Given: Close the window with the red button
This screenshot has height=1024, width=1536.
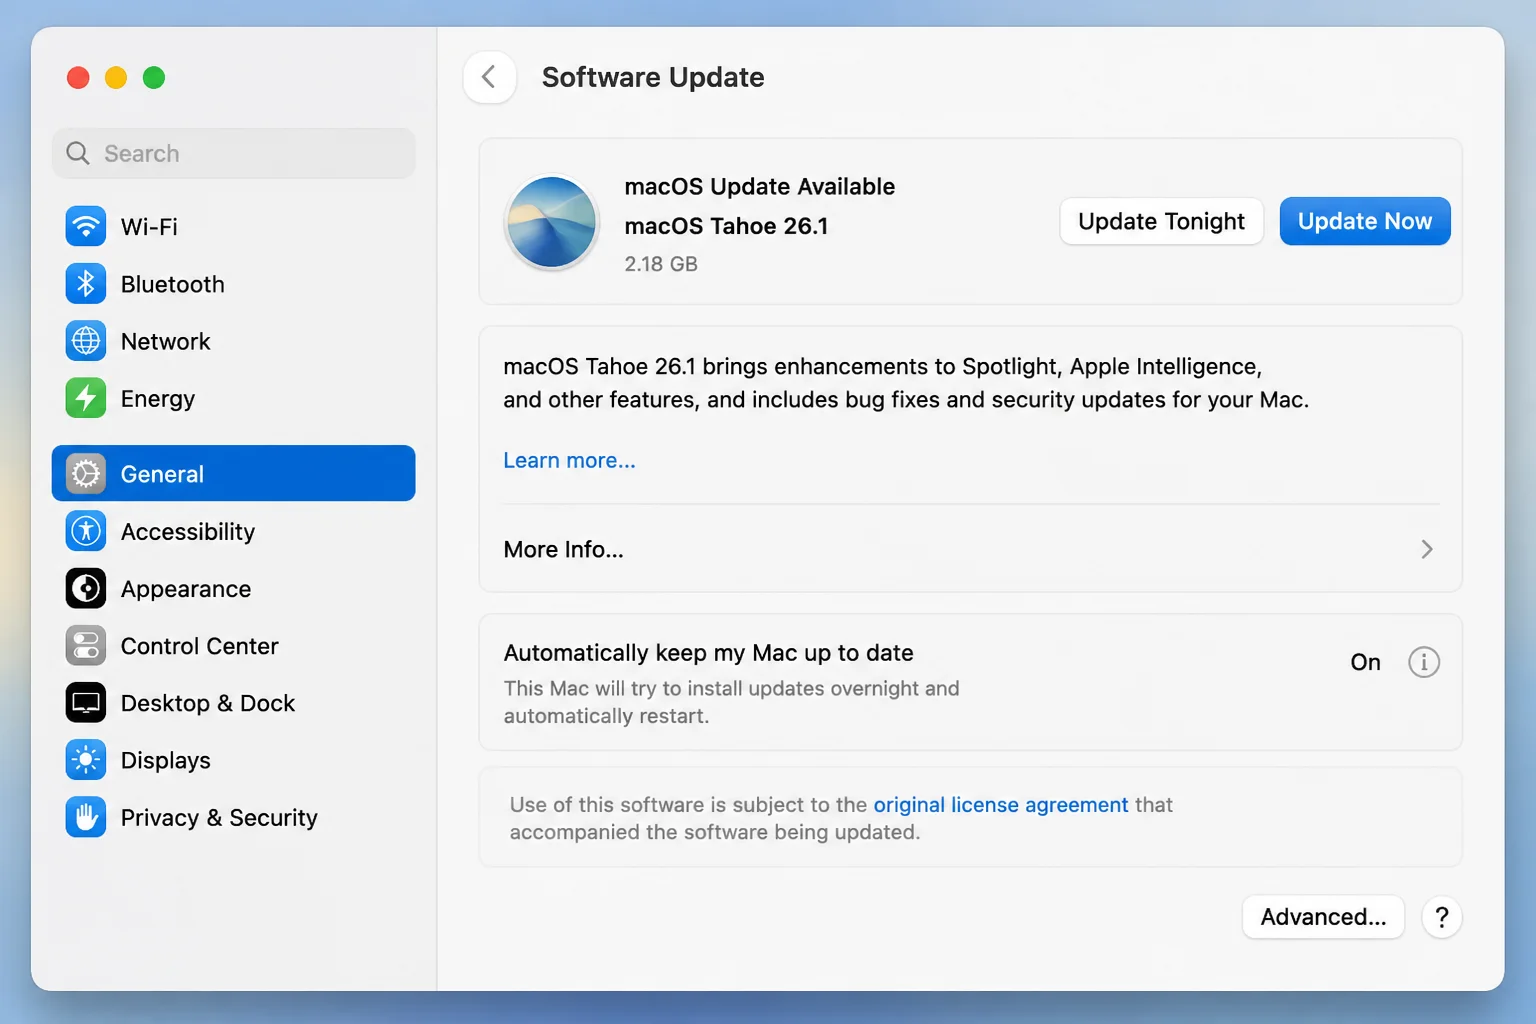Looking at the screenshot, I should pyautogui.click(x=78, y=78).
